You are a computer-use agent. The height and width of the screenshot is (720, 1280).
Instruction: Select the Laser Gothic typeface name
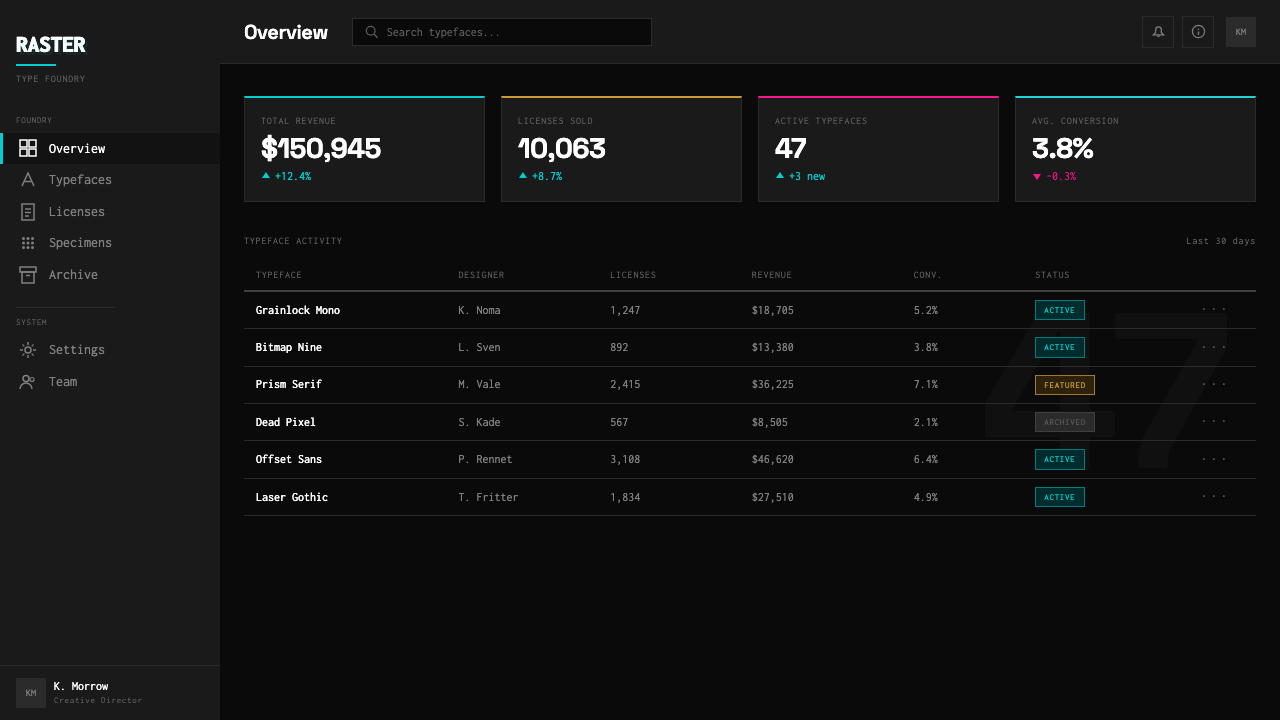[x=292, y=497]
